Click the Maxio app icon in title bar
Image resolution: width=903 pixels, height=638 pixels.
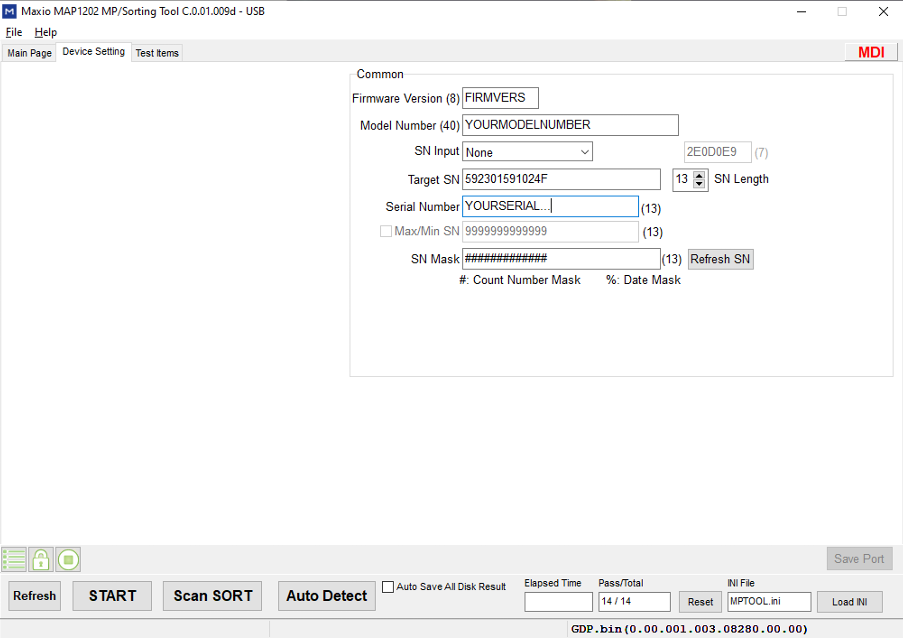9,11
